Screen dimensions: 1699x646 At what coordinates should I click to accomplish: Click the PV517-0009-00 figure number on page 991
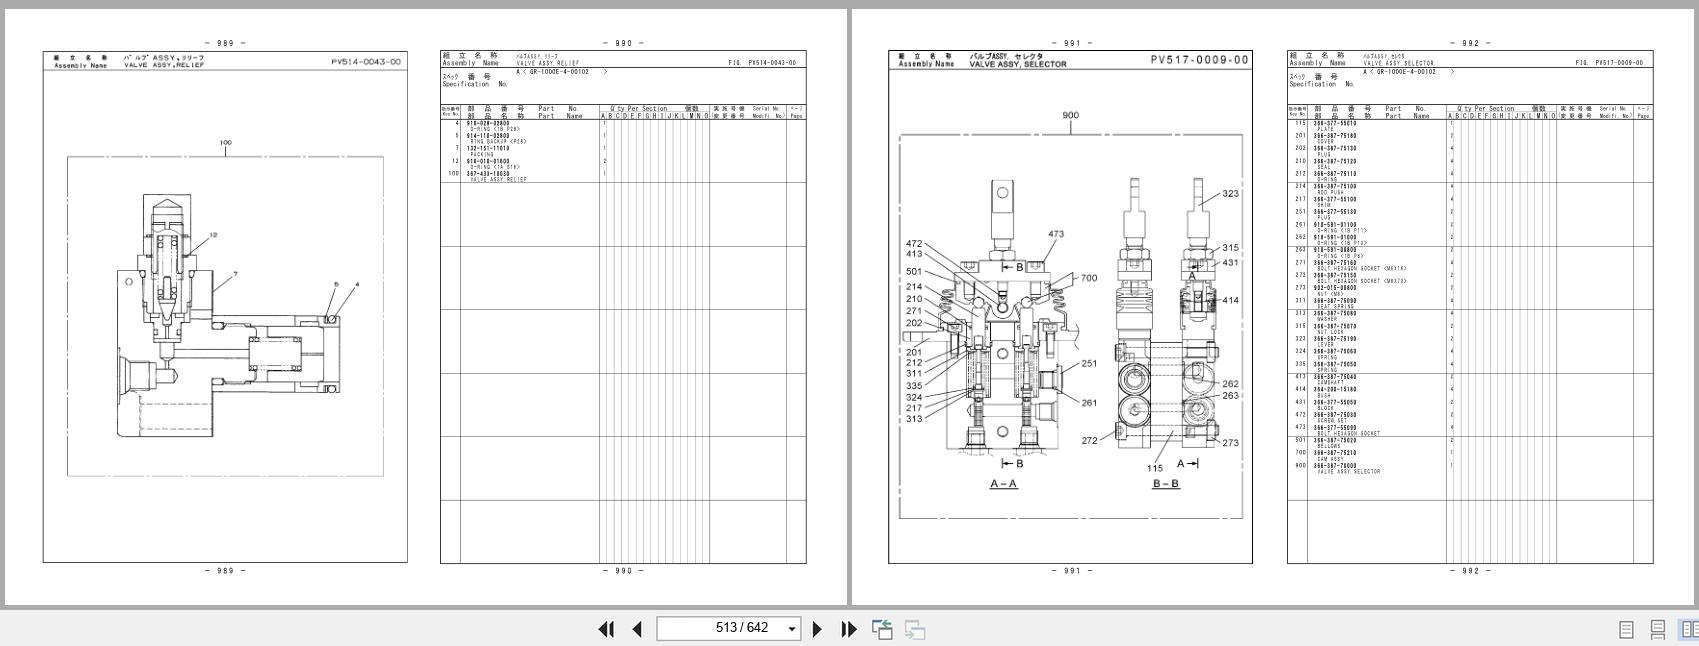tap(1199, 60)
